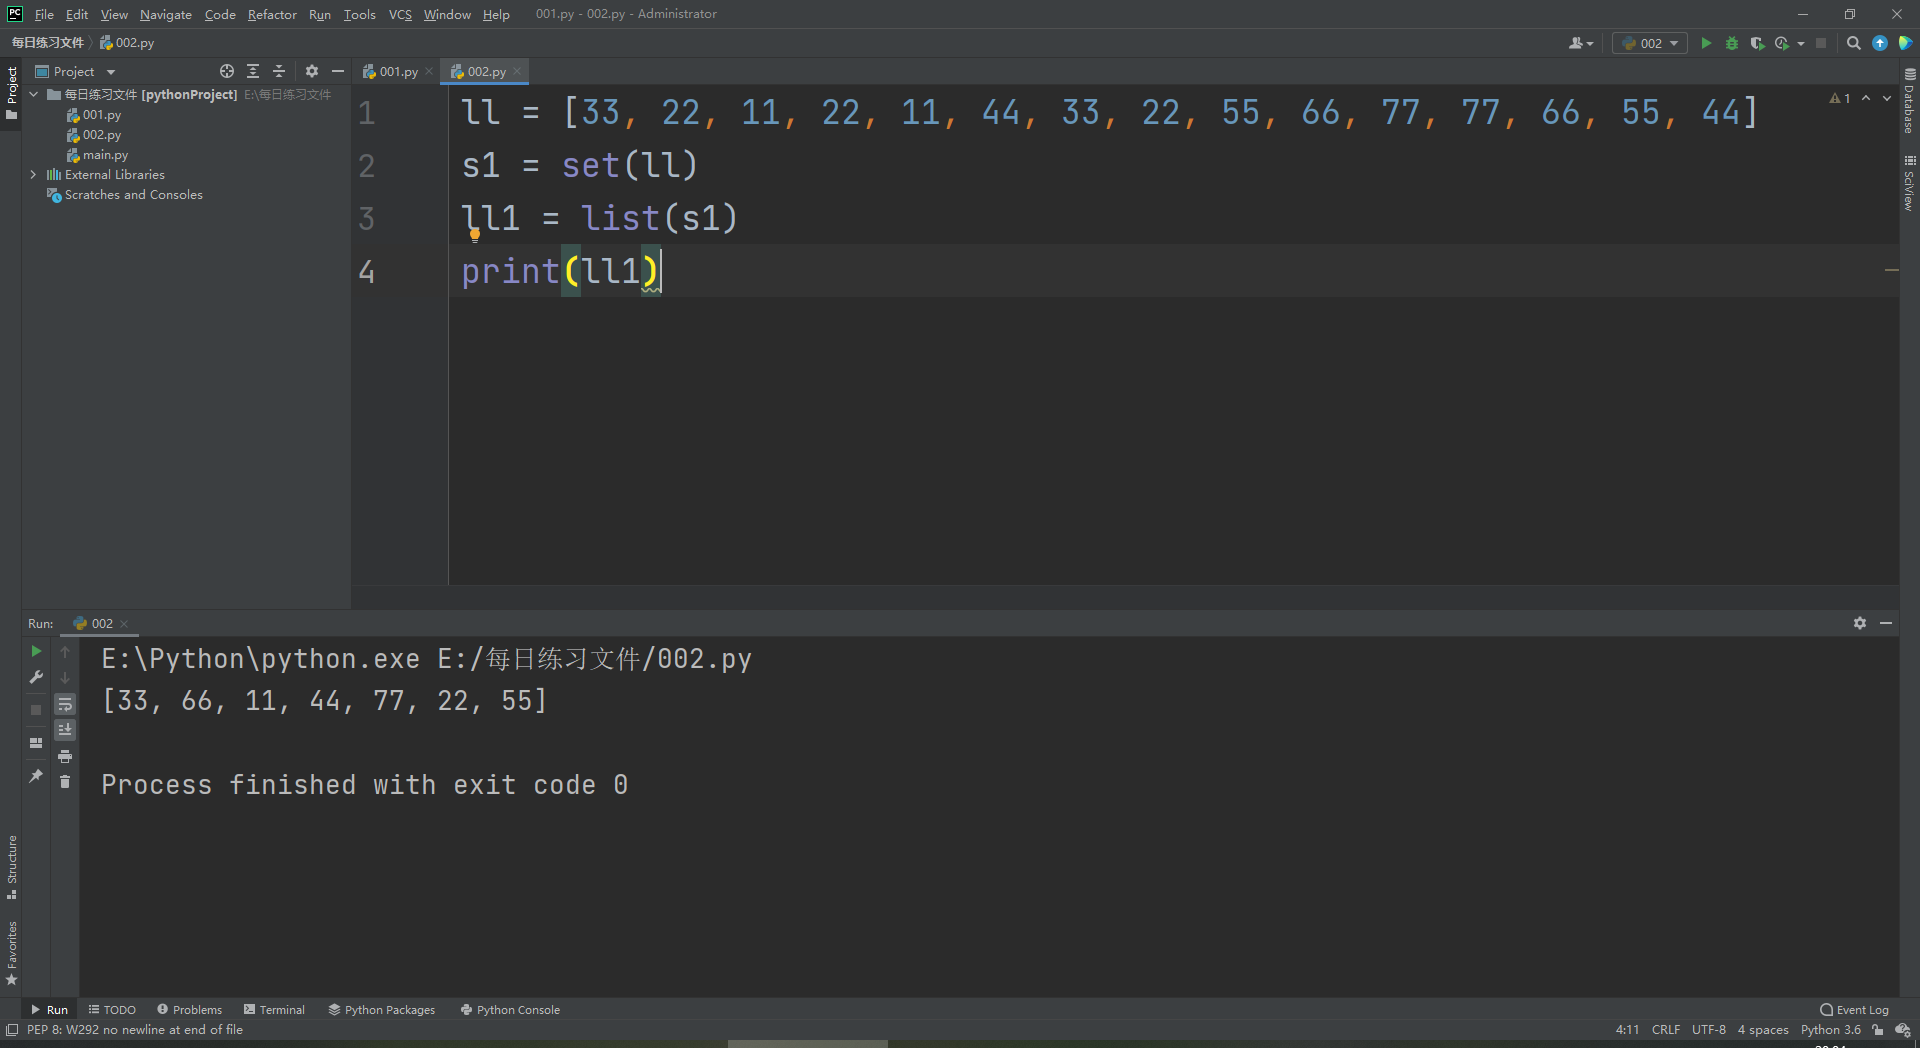The image size is (1920, 1048).
Task: Open the UTF-8 encoding selector
Action: (1709, 1030)
